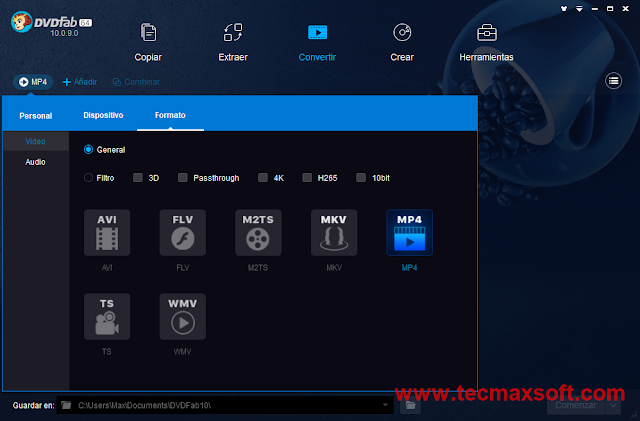Screen dimensions: 640x421
Task: Open the MP4 profile switcher
Action: pyautogui.click(x=33, y=82)
